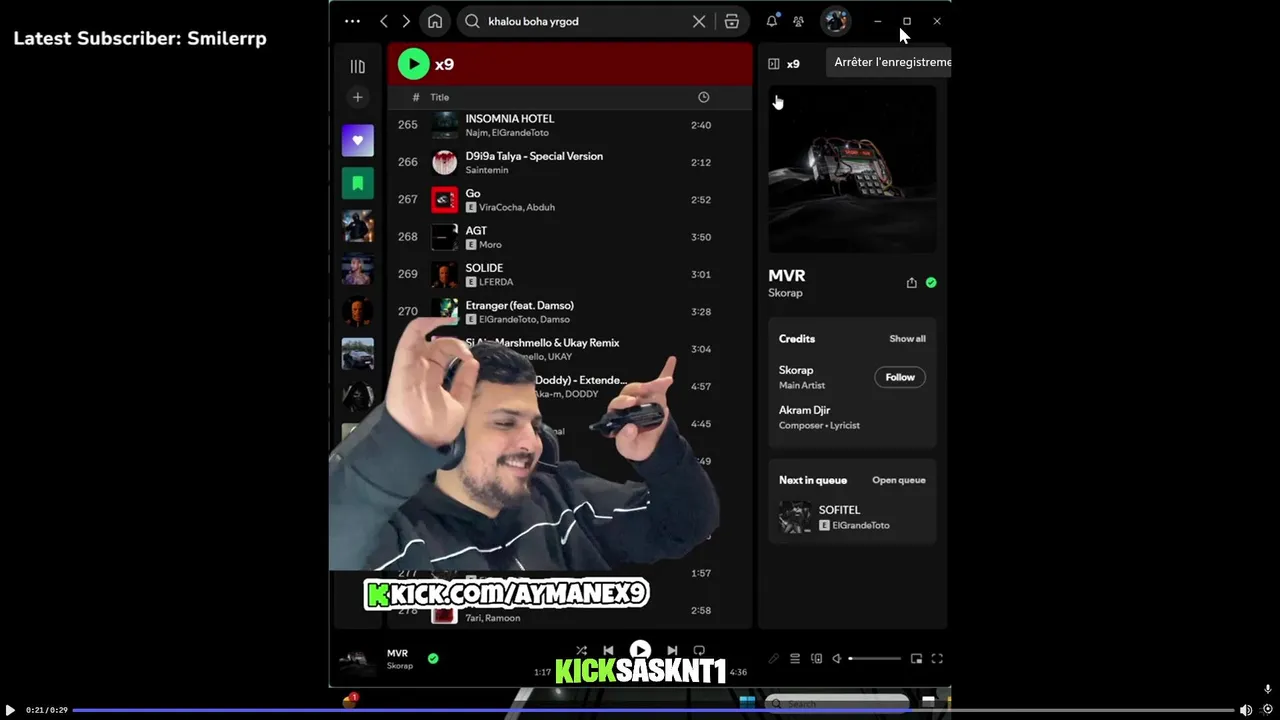Open the user profile avatar menu
This screenshot has width=1280, height=720.
(836, 21)
